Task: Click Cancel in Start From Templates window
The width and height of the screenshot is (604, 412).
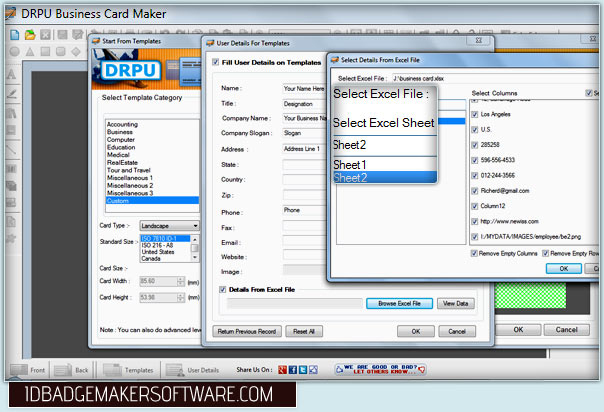Action: 567,330
